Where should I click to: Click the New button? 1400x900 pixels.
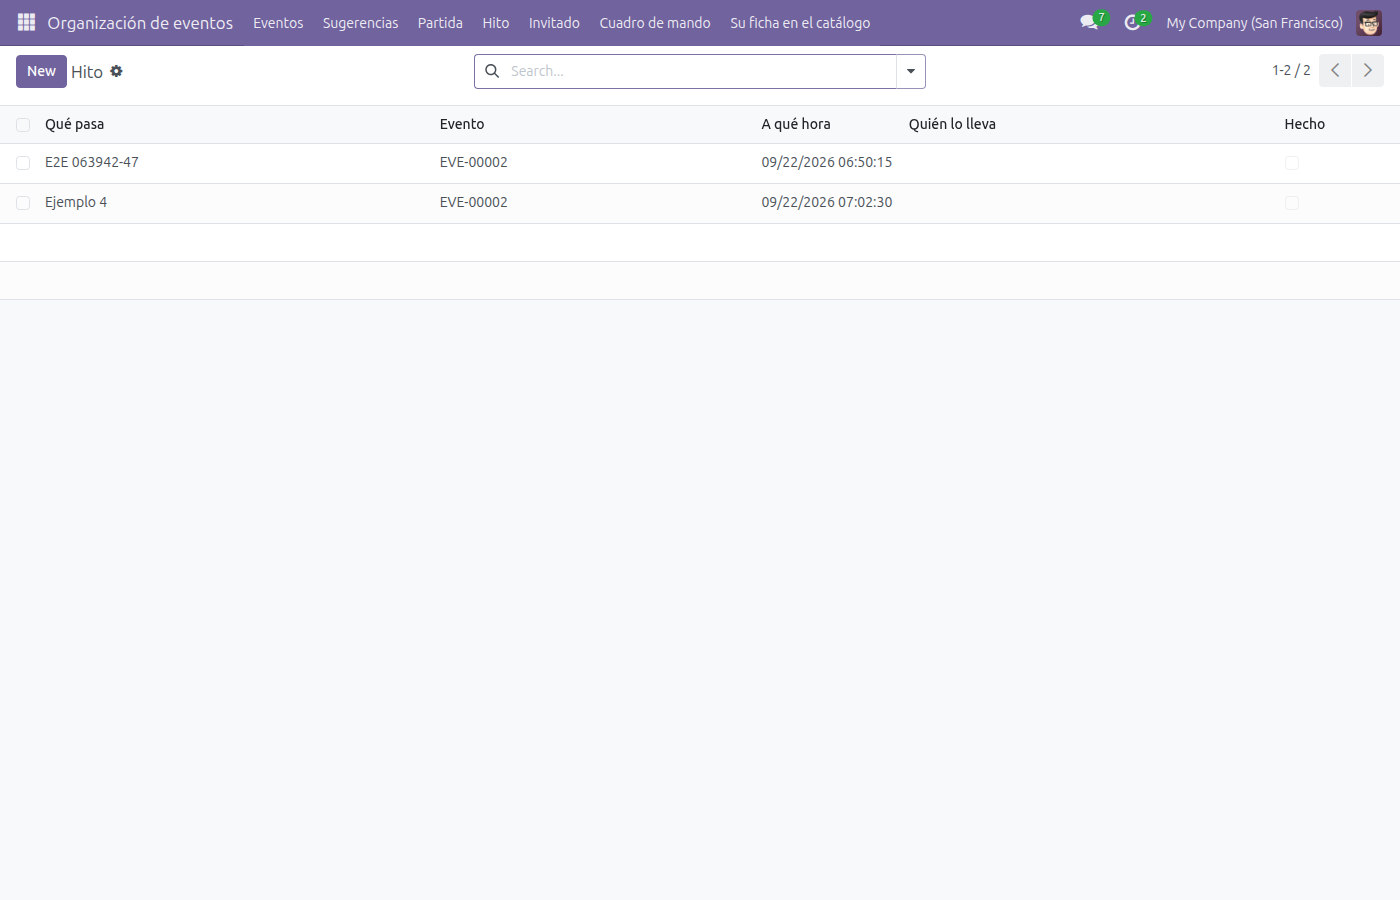tap(41, 71)
